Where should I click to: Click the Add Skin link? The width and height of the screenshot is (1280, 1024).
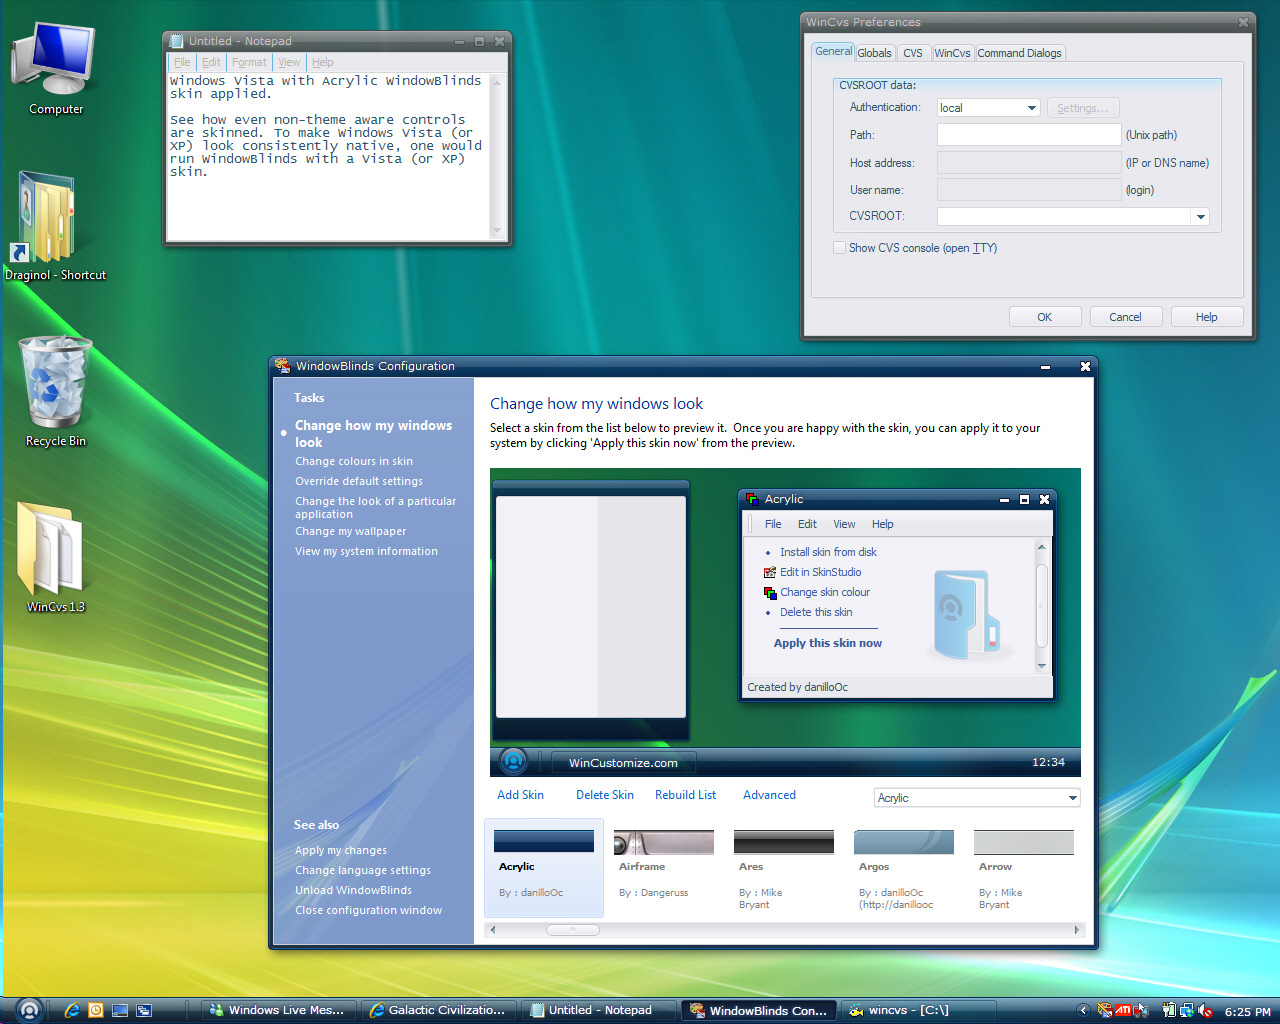click(520, 795)
